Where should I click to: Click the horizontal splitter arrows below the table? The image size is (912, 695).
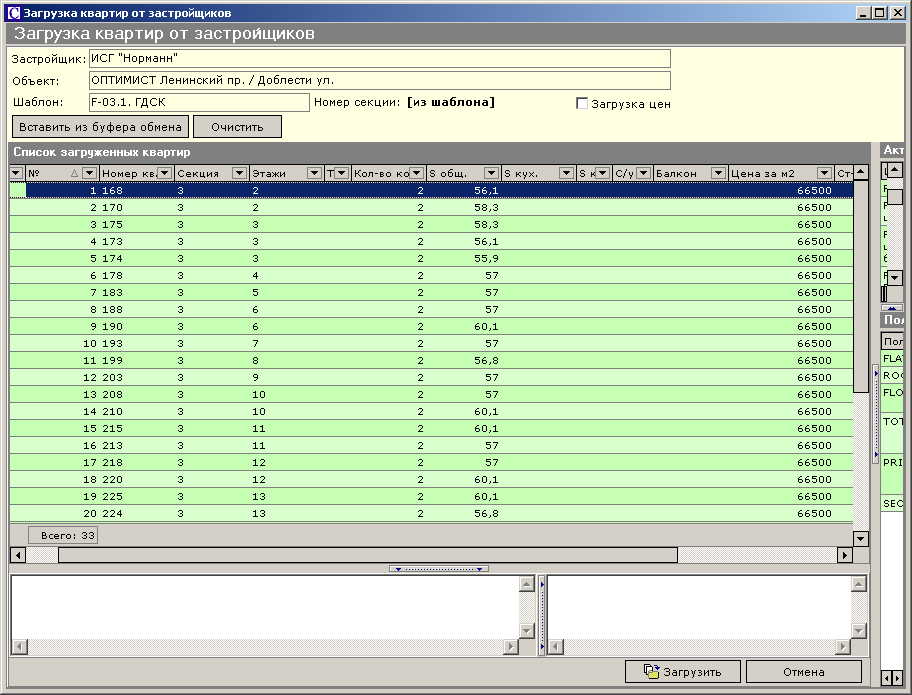tap(439, 569)
